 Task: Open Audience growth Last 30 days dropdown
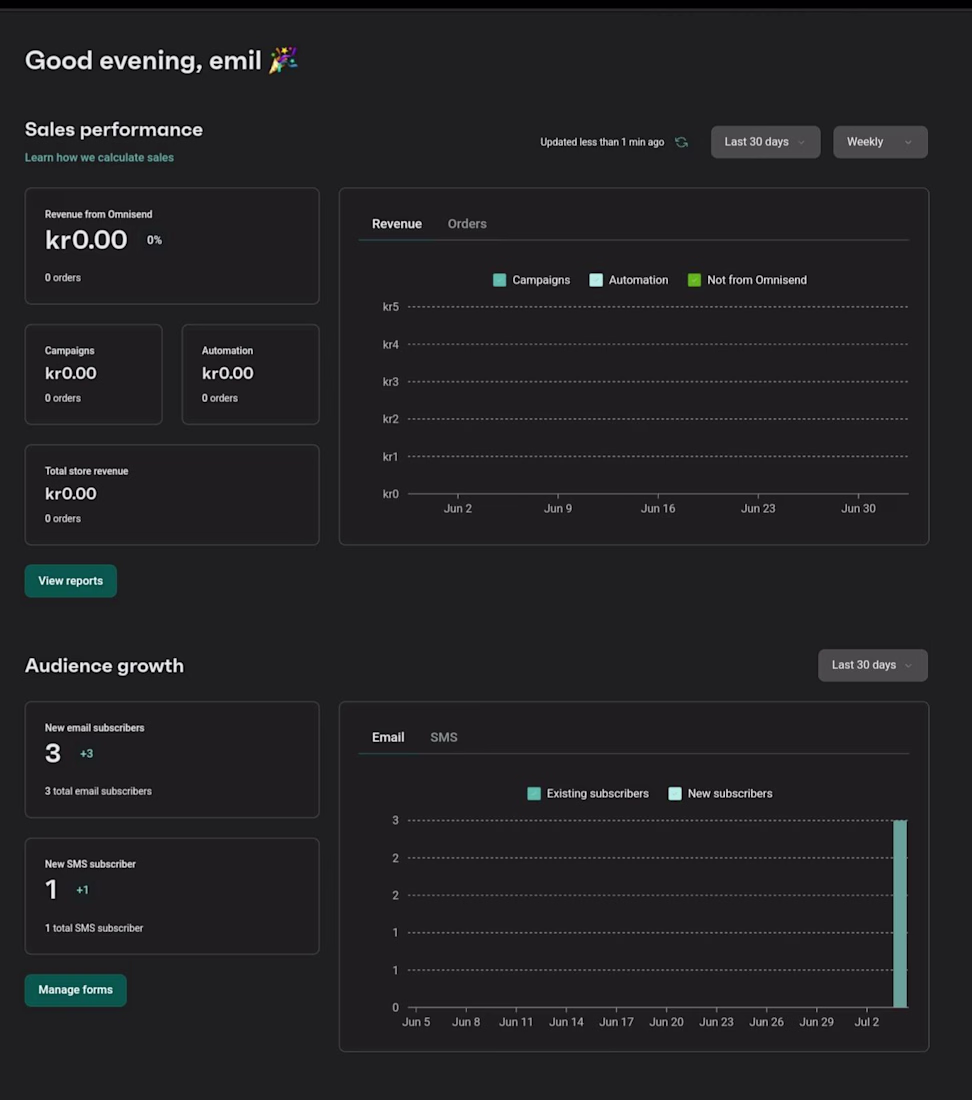(872, 665)
